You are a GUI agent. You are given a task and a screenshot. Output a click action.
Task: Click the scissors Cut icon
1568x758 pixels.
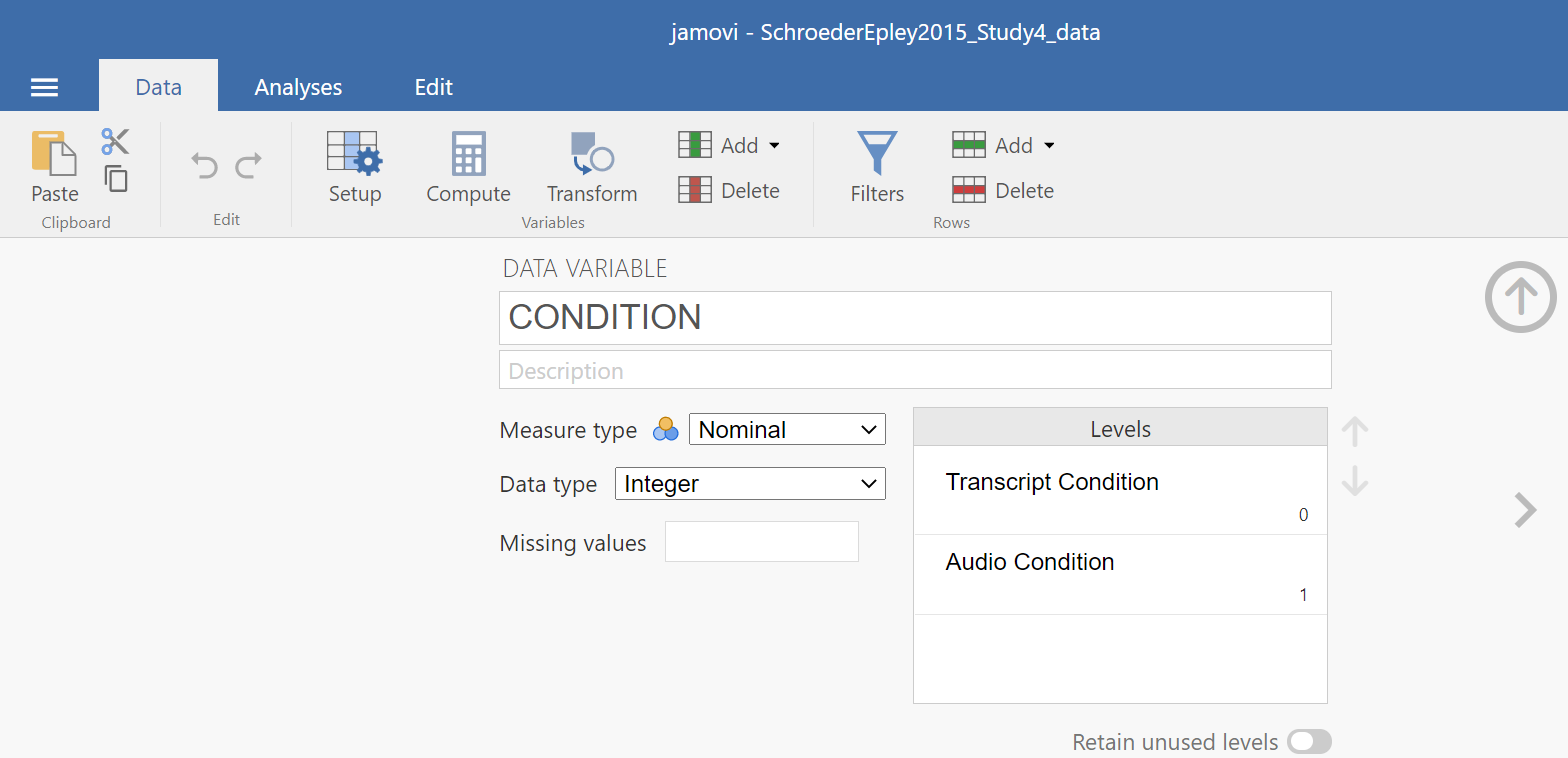pos(115,141)
